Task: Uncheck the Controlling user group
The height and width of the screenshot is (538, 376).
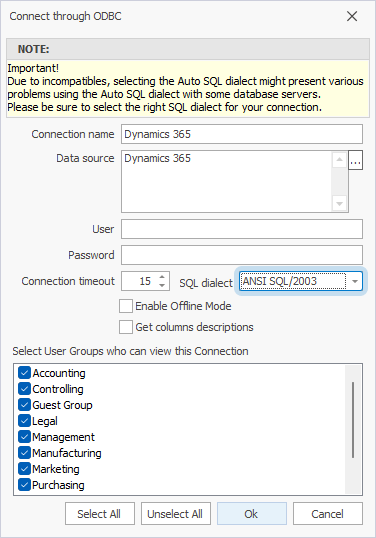Action: [24, 389]
